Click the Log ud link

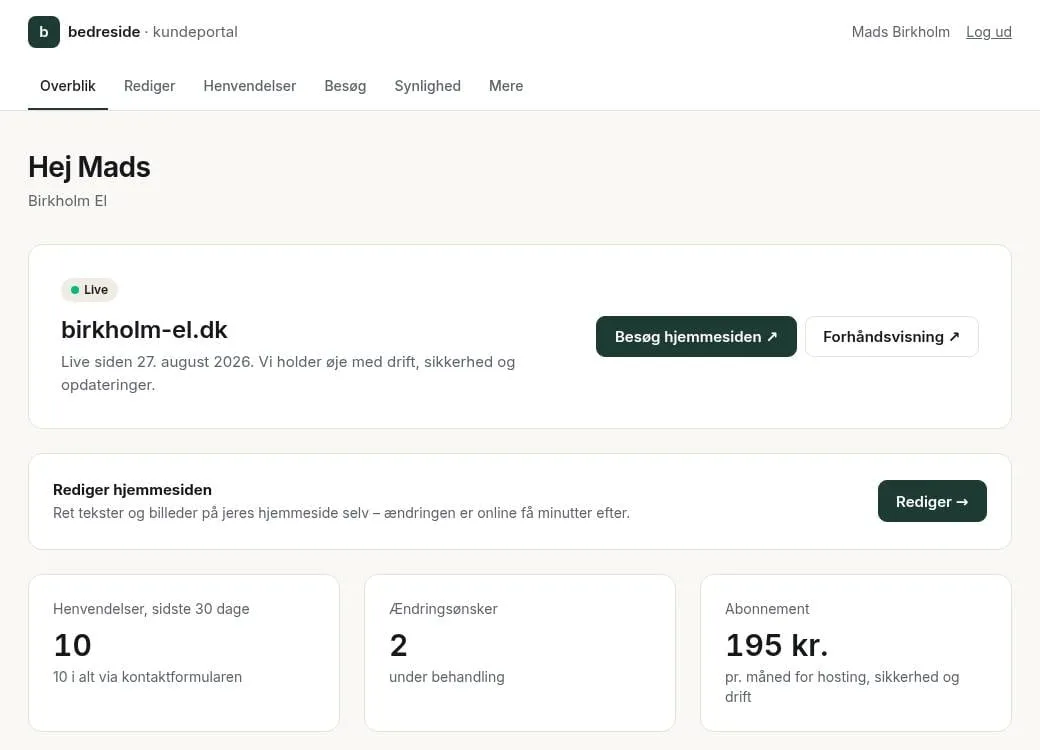[x=988, y=32]
